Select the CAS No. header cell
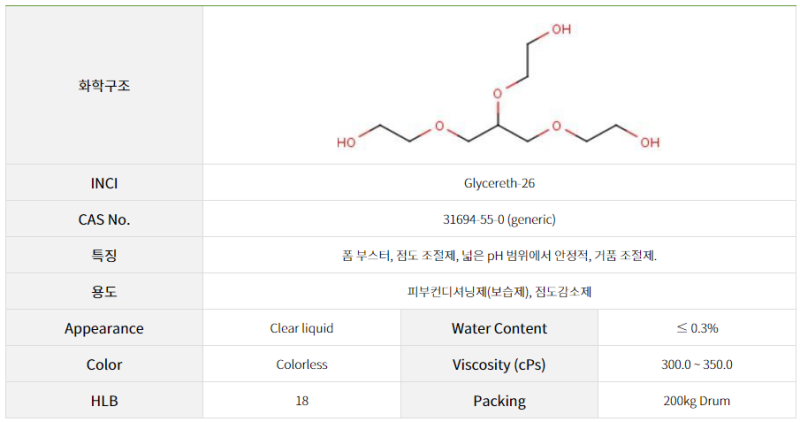The height and width of the screenshot is (422, 800). point(104,219)
